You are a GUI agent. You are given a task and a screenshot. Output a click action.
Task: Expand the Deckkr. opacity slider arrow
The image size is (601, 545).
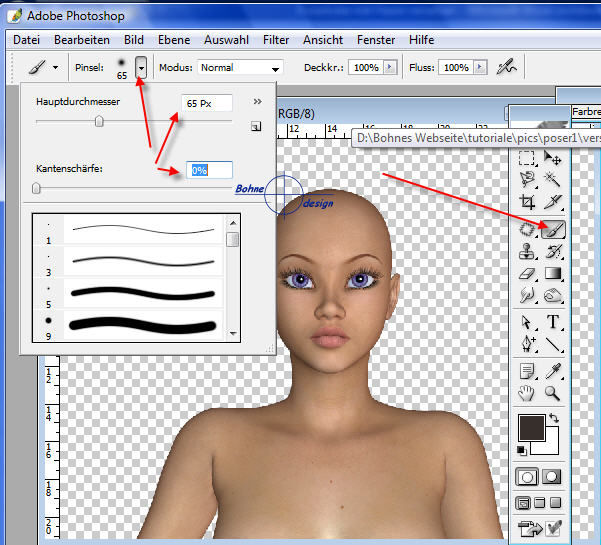390,67
